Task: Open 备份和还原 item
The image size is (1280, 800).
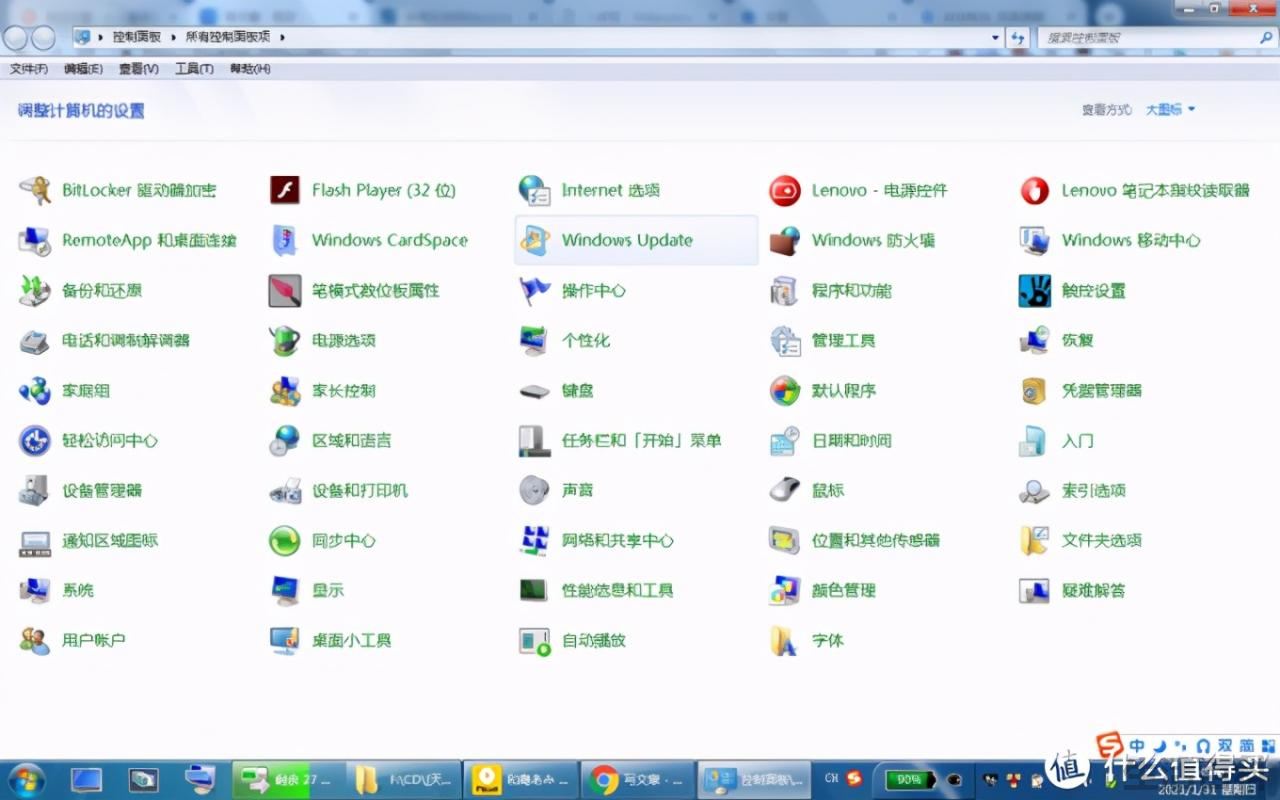Action: coord(81,290)
